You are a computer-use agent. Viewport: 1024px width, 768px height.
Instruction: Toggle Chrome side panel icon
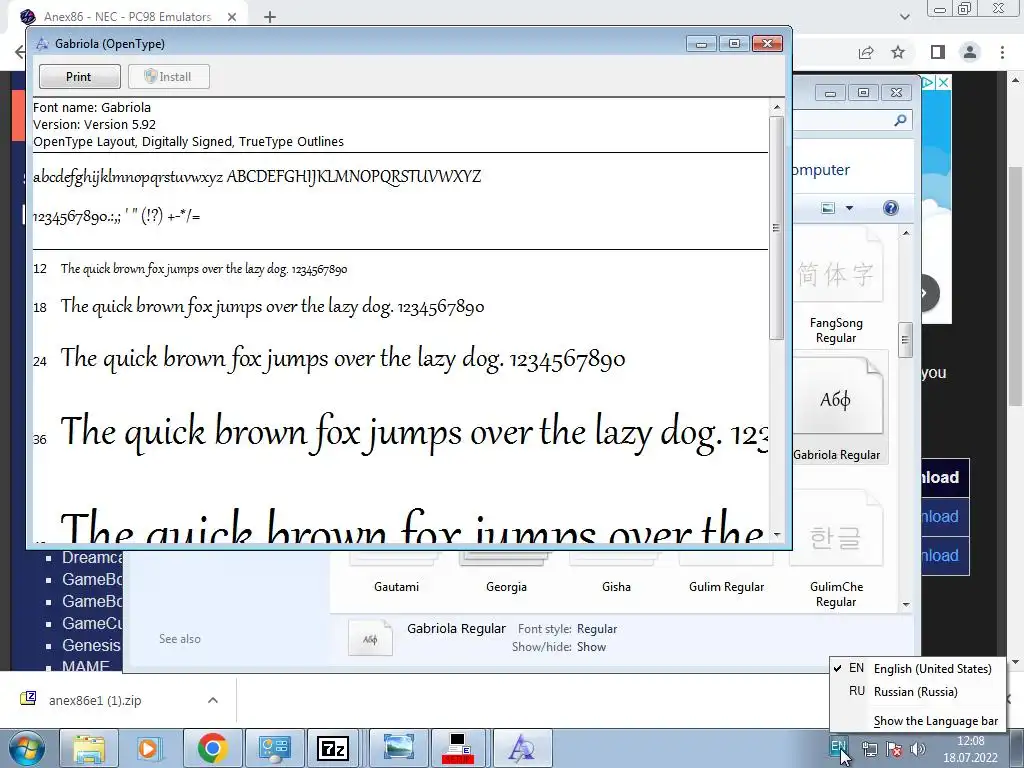(x=938, y=52)
